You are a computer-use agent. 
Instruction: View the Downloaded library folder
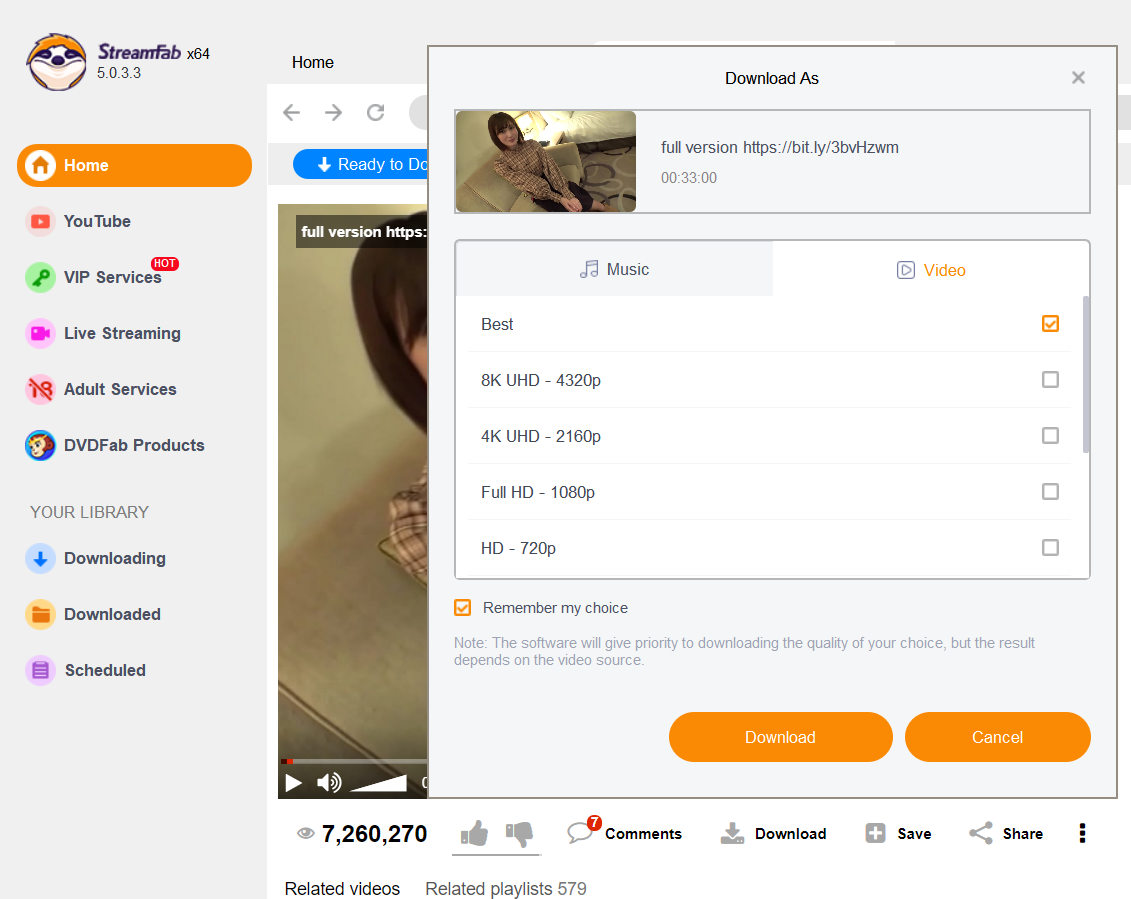click(x=93, y=615)
